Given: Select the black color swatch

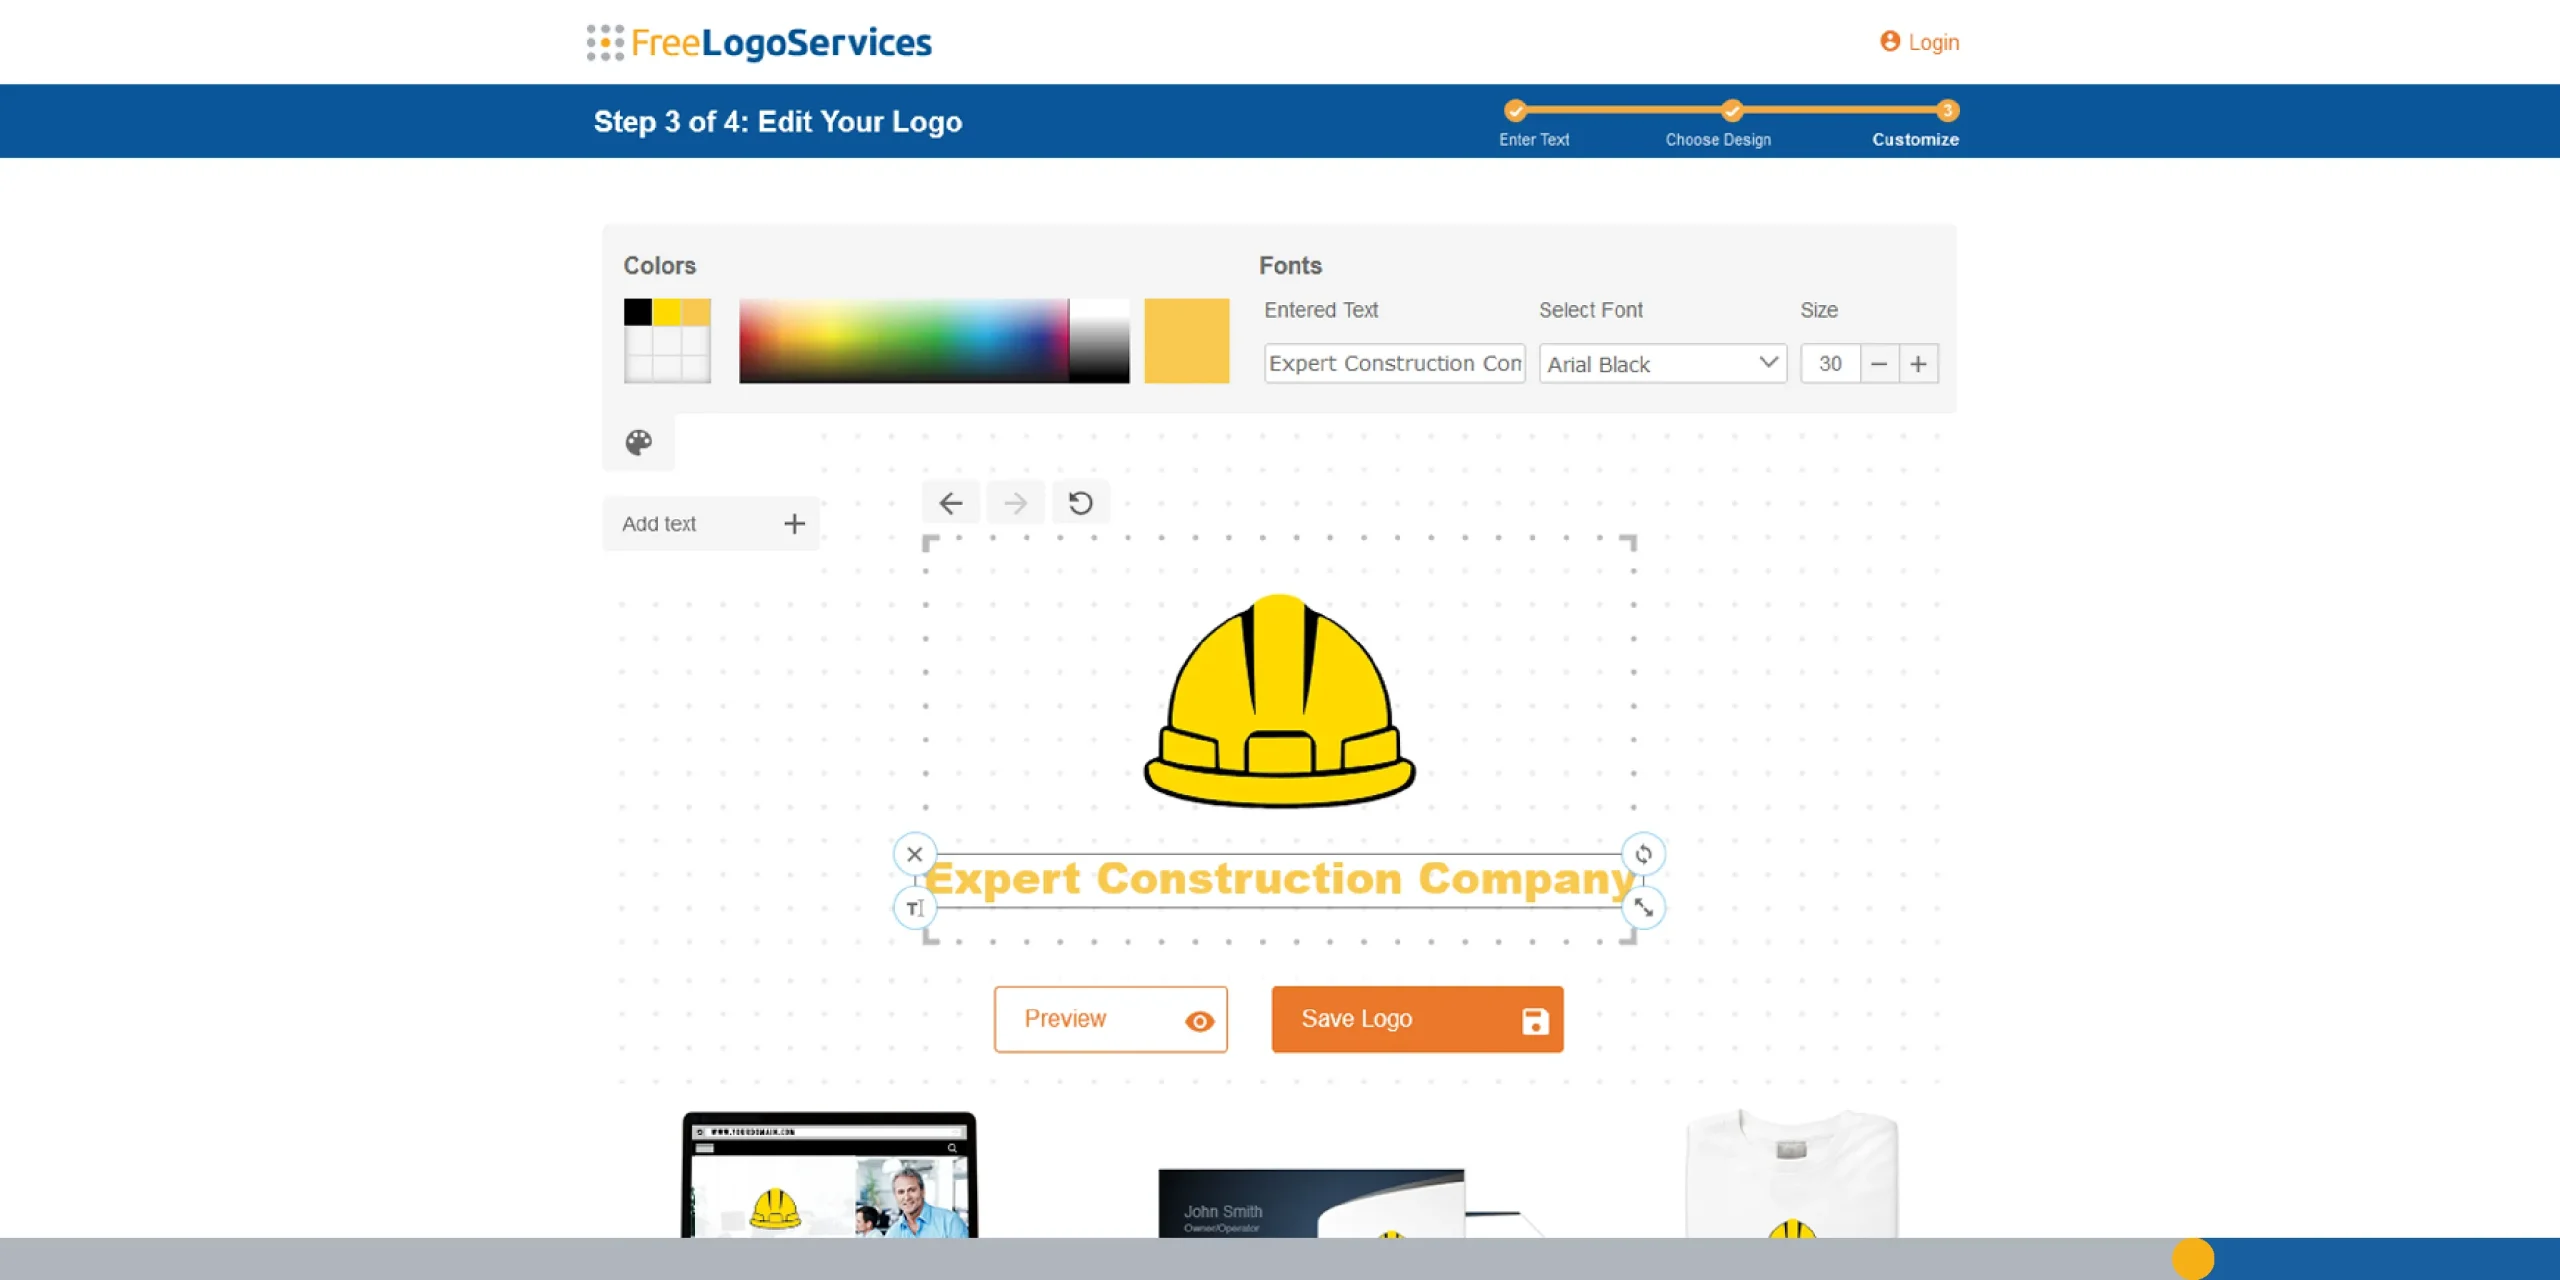Looking at the screenshot, I should coord(637,312).
